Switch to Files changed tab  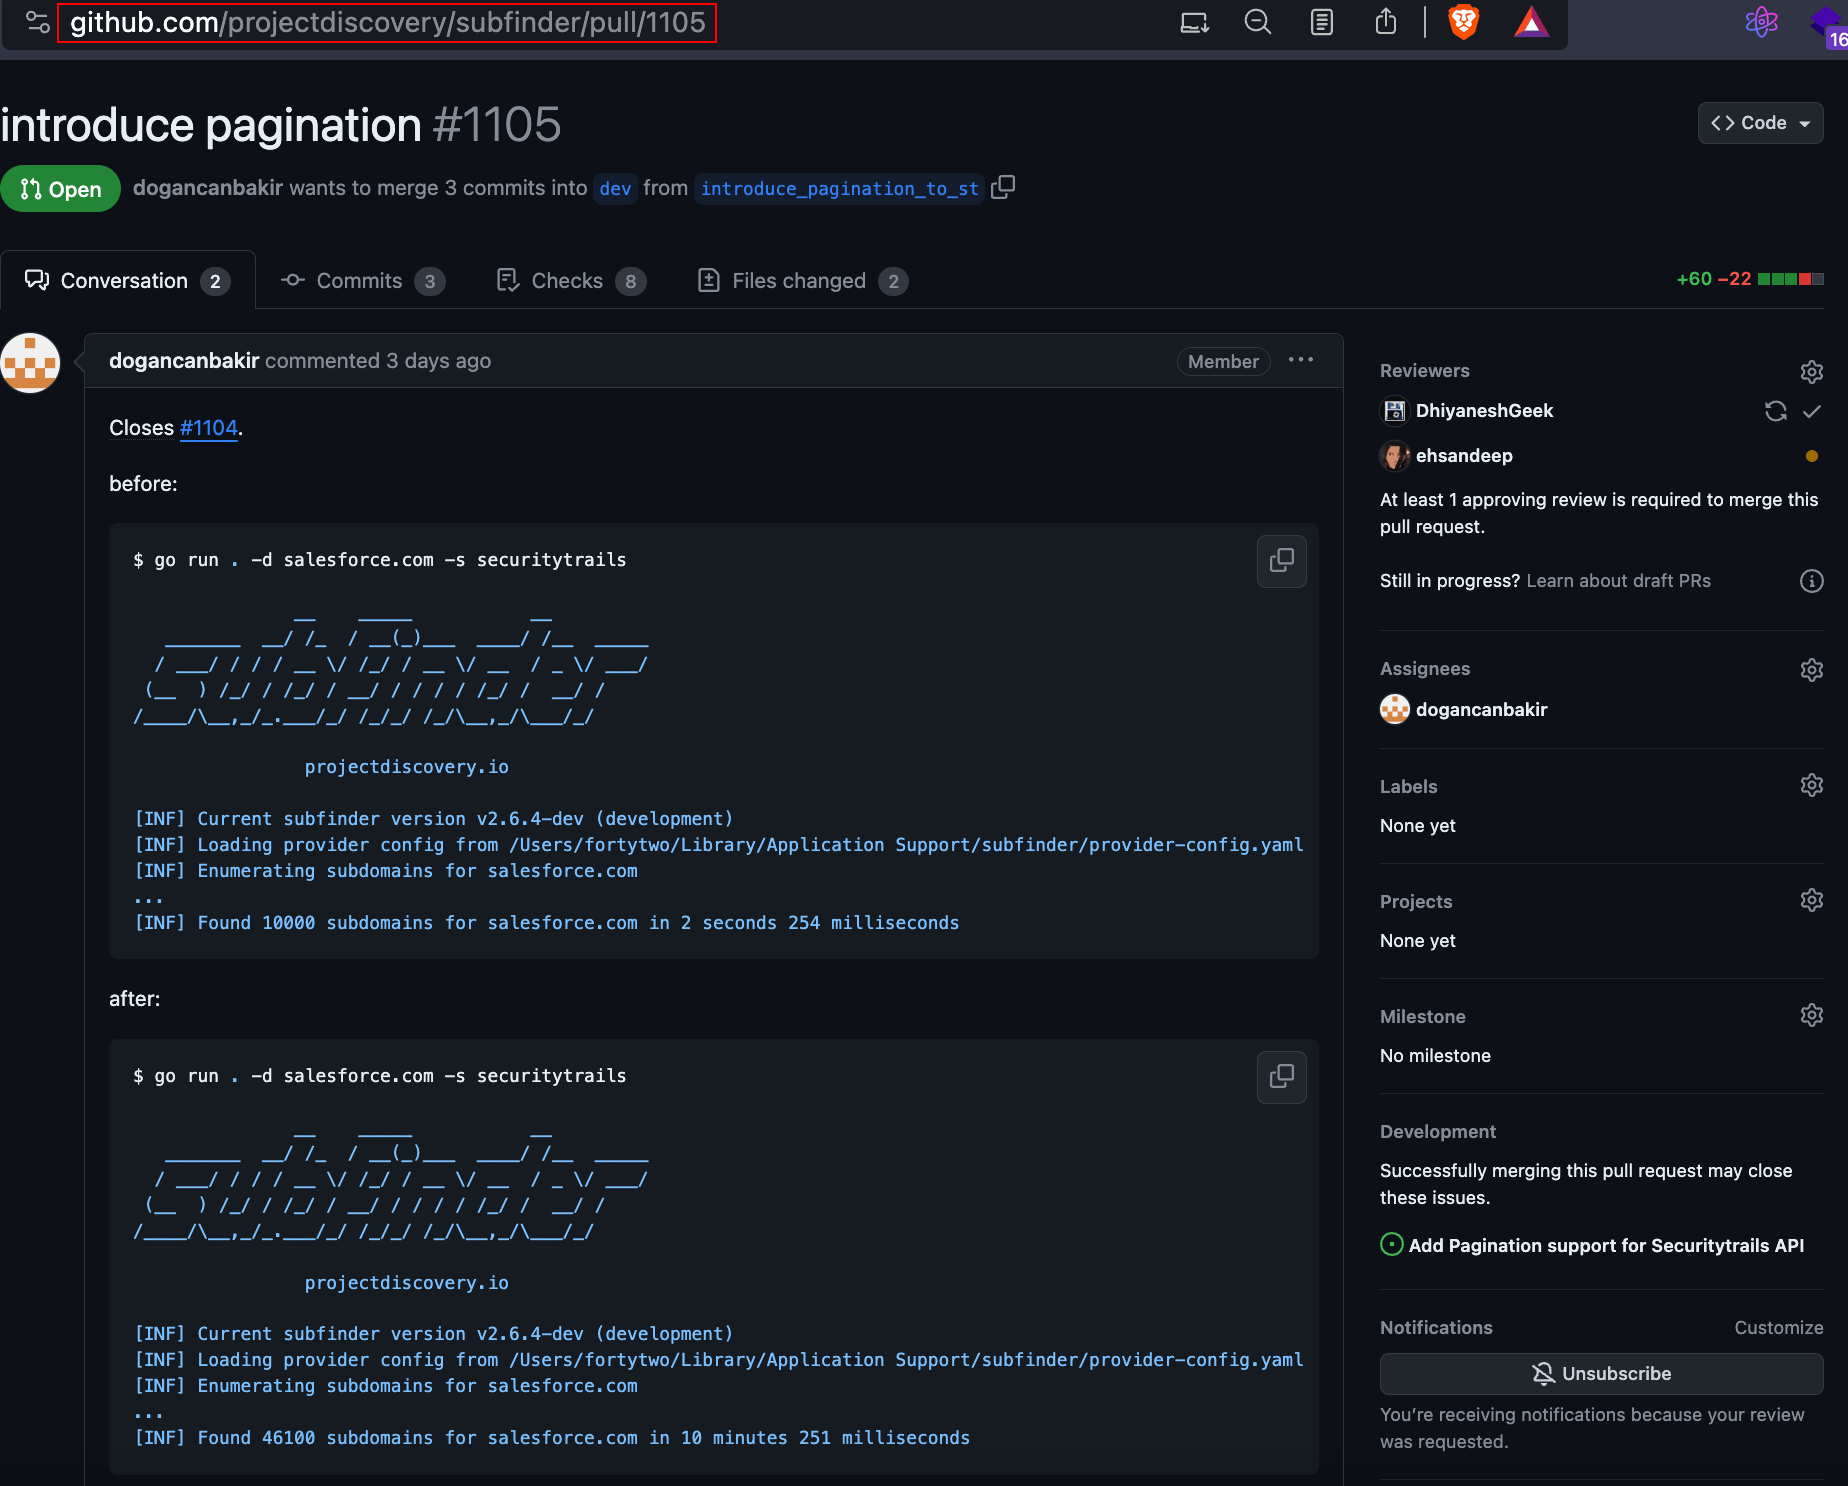(803, 281)
